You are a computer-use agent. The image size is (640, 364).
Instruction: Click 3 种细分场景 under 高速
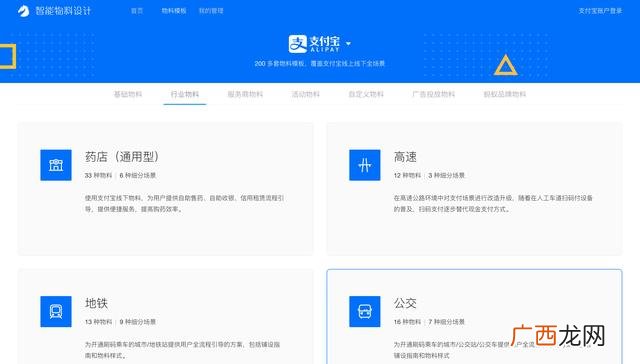click(x=447, y=175)
